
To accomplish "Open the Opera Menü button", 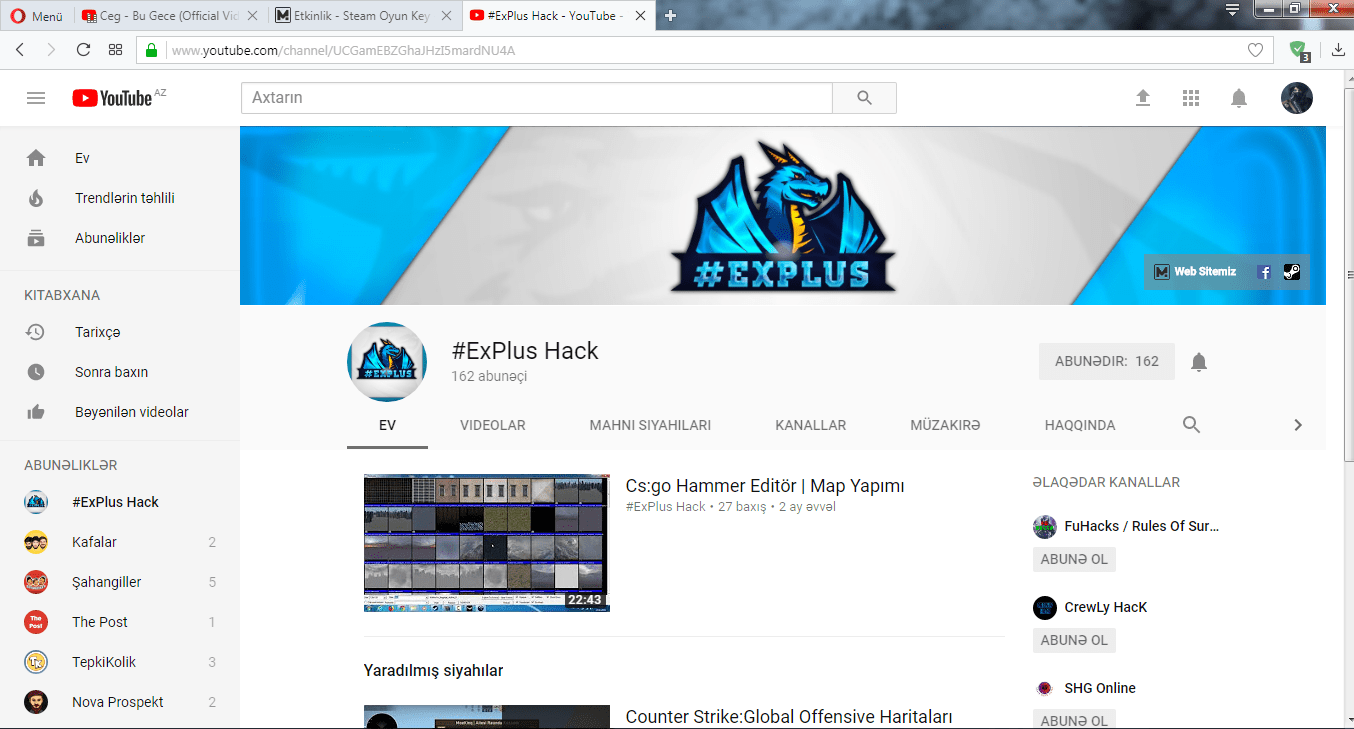I will click(36, 15).
